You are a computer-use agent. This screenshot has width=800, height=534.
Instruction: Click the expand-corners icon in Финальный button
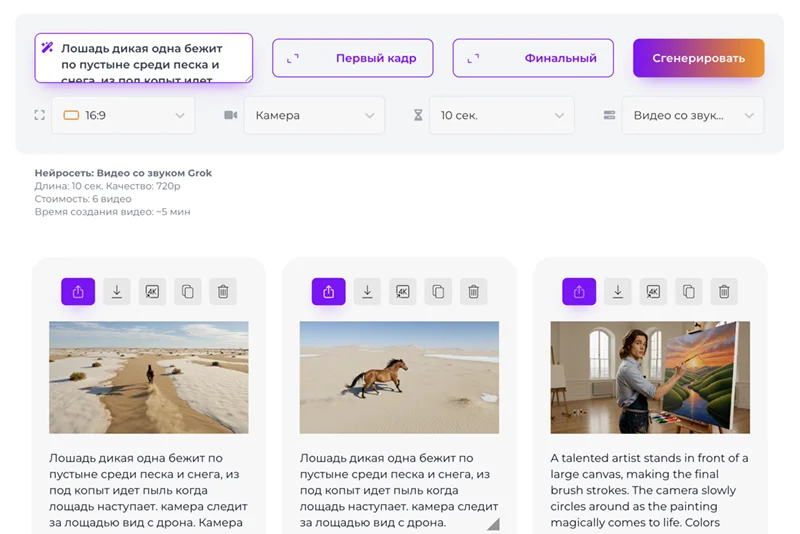coord(473,59)
